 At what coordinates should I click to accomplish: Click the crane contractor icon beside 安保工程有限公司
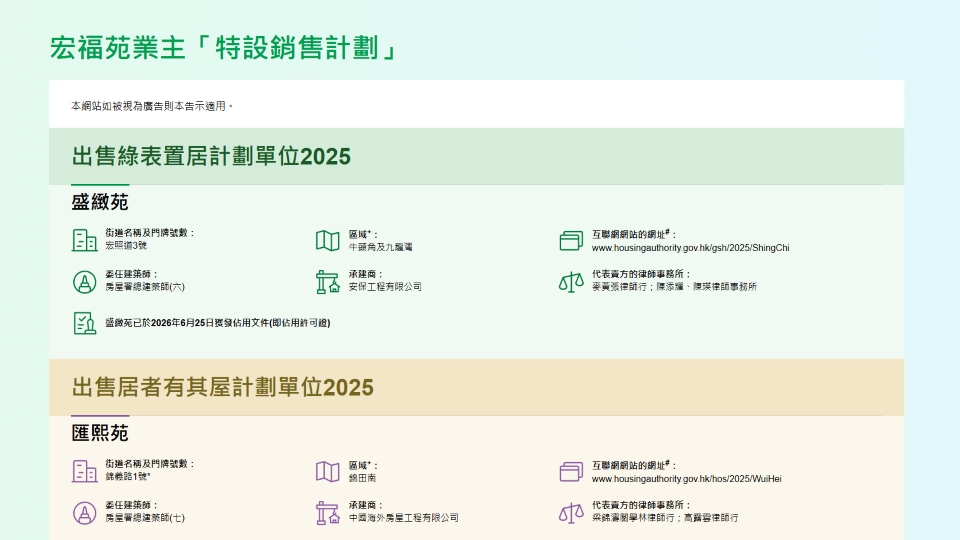pos(328,282)
